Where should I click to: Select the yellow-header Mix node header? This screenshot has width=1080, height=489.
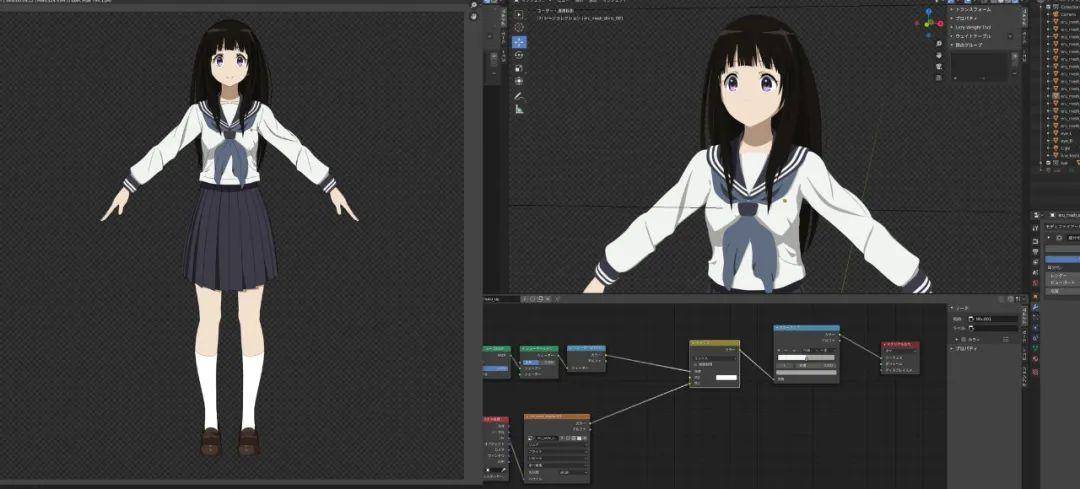[714, 343]
